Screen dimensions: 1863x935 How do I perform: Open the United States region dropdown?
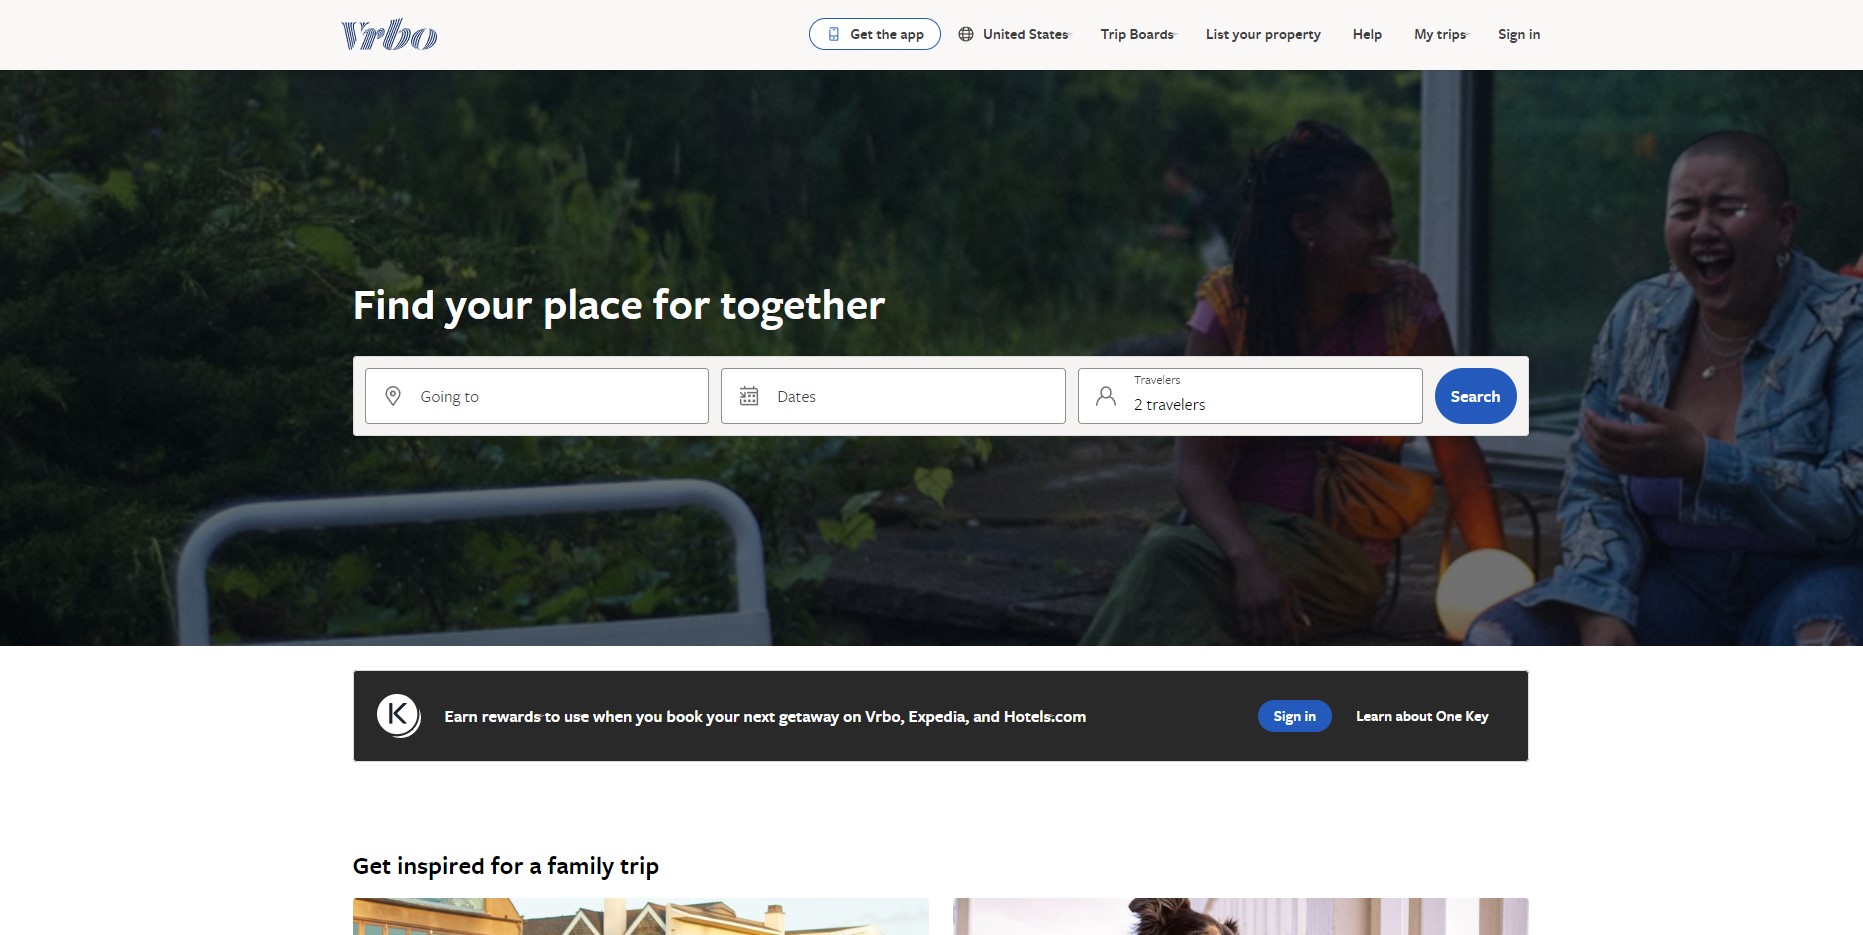1014,34
